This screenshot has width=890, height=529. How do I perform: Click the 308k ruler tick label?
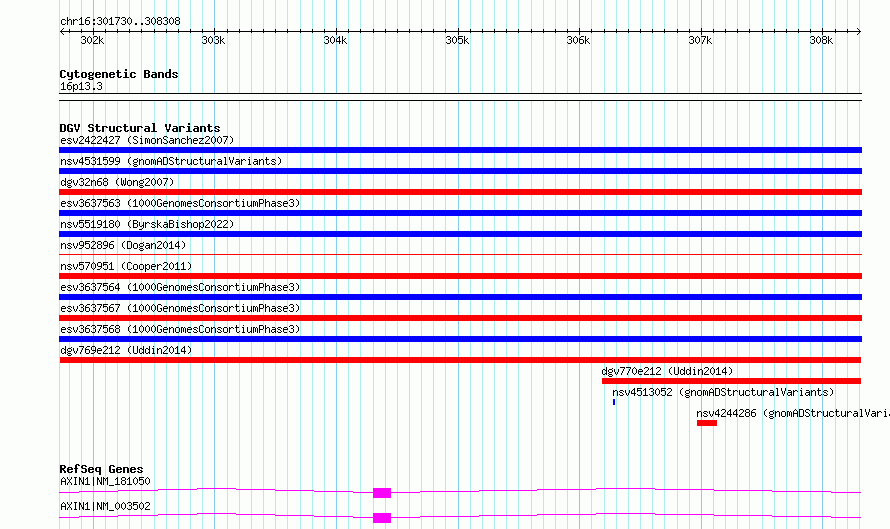821,40
